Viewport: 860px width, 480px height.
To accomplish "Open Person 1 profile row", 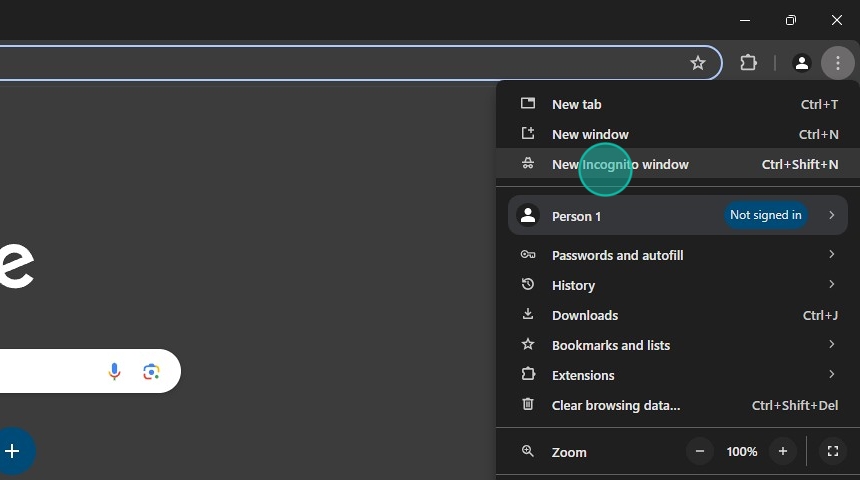I will [678, 216].
